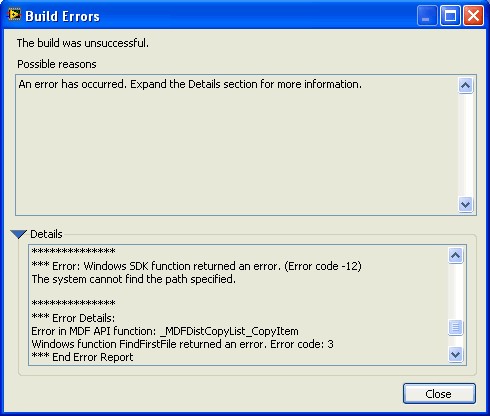Click the Details label
Screen dimensions: 490x416
46,234
